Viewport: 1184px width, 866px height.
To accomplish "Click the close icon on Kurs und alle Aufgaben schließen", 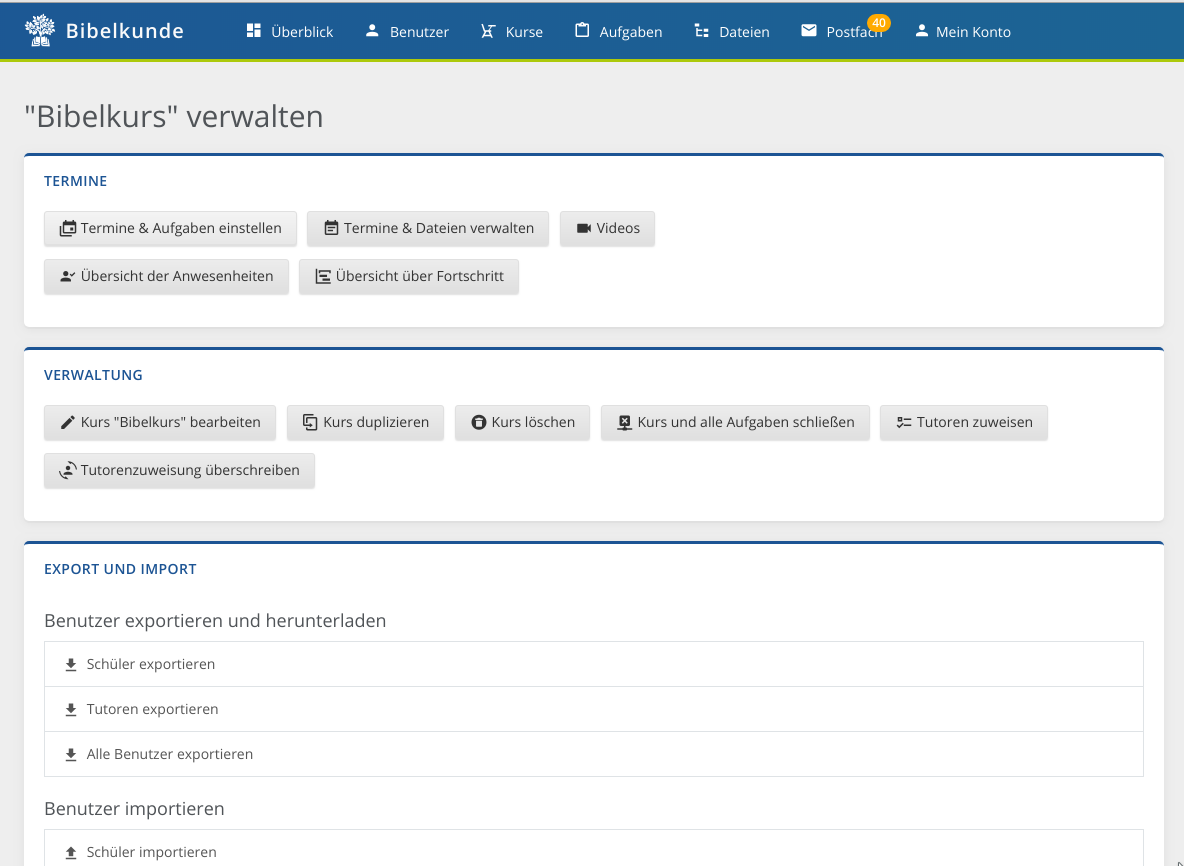I will point(624,423).
